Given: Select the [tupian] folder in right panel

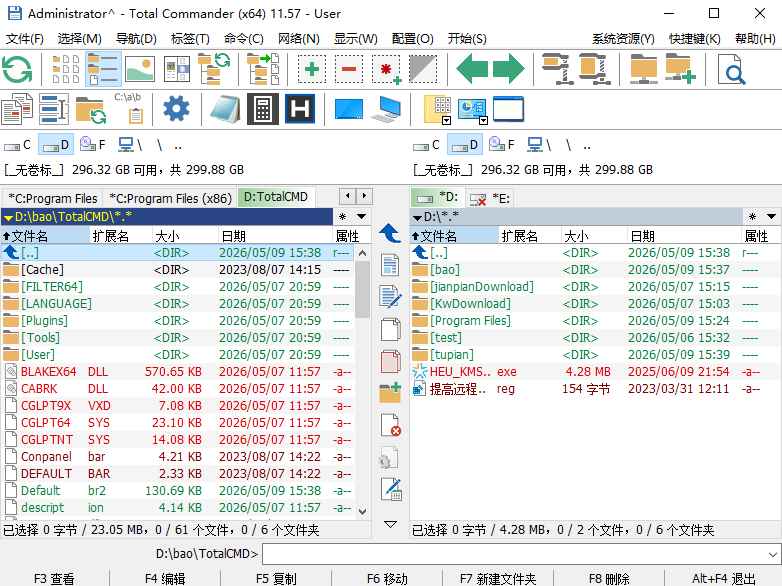Looking at the screenshot, I should pos(595,355).
